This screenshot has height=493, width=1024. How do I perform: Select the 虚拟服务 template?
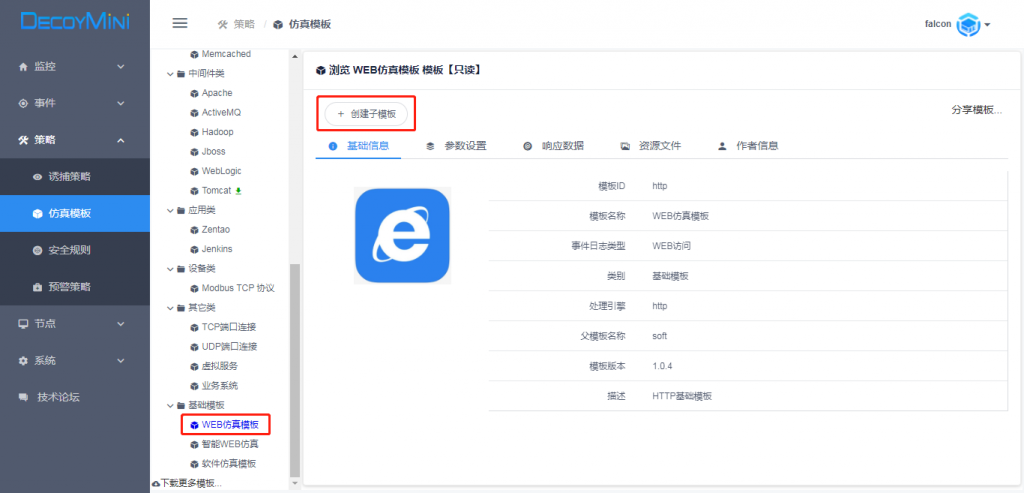tap(219, 366)
